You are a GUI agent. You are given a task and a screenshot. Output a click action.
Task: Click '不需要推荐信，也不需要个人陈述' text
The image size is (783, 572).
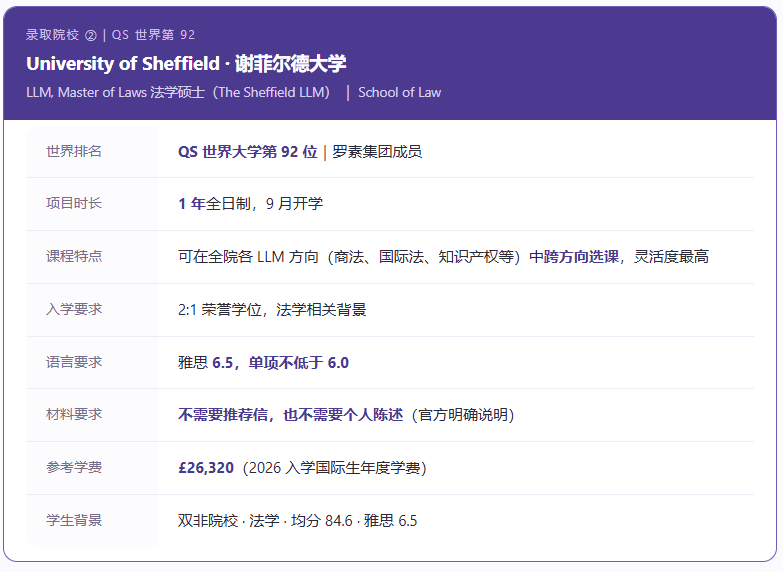[291, 415]
